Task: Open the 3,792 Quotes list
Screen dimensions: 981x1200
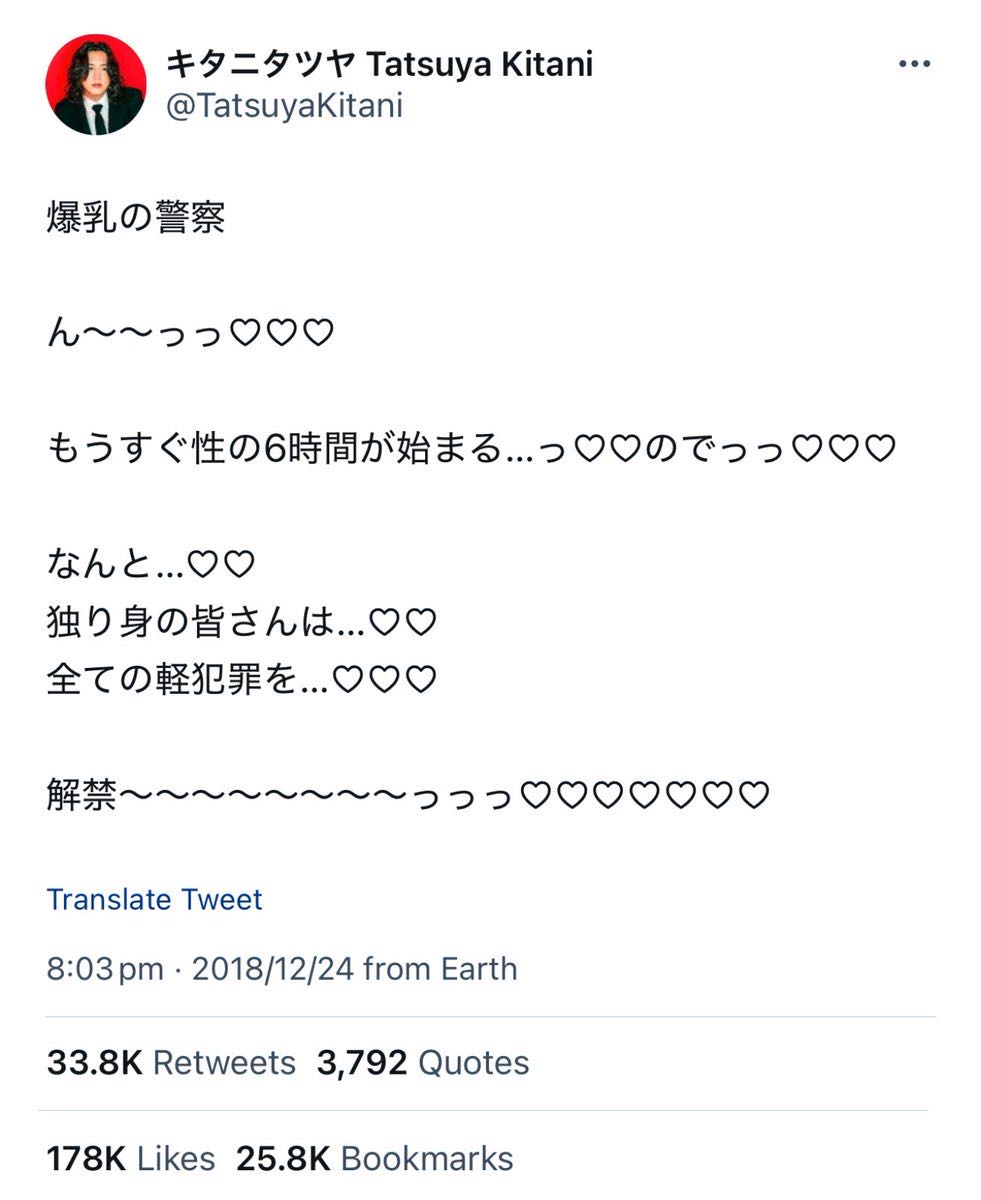Action: [423, 1062]
